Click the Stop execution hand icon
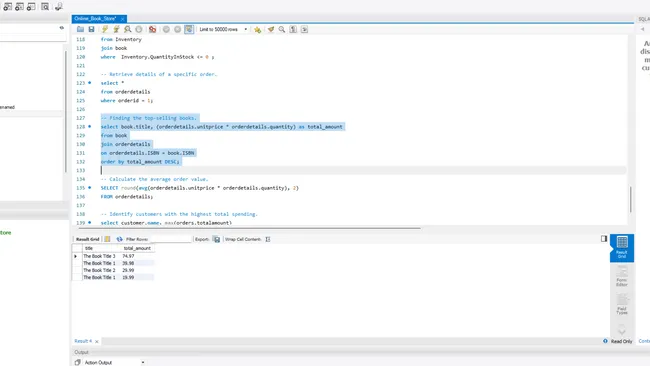 coord(139,29)
